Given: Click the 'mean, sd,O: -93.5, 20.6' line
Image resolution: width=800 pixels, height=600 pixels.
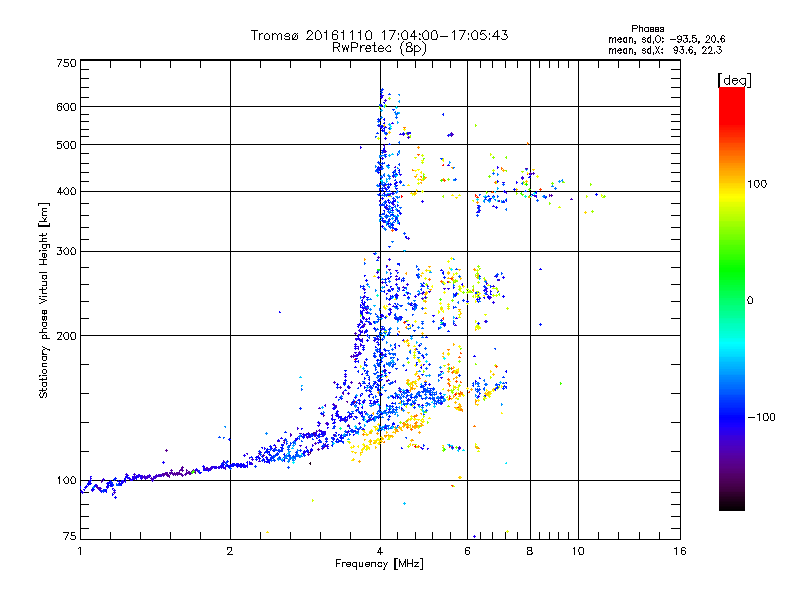Looking at the screenshot, I should [666, 40].
